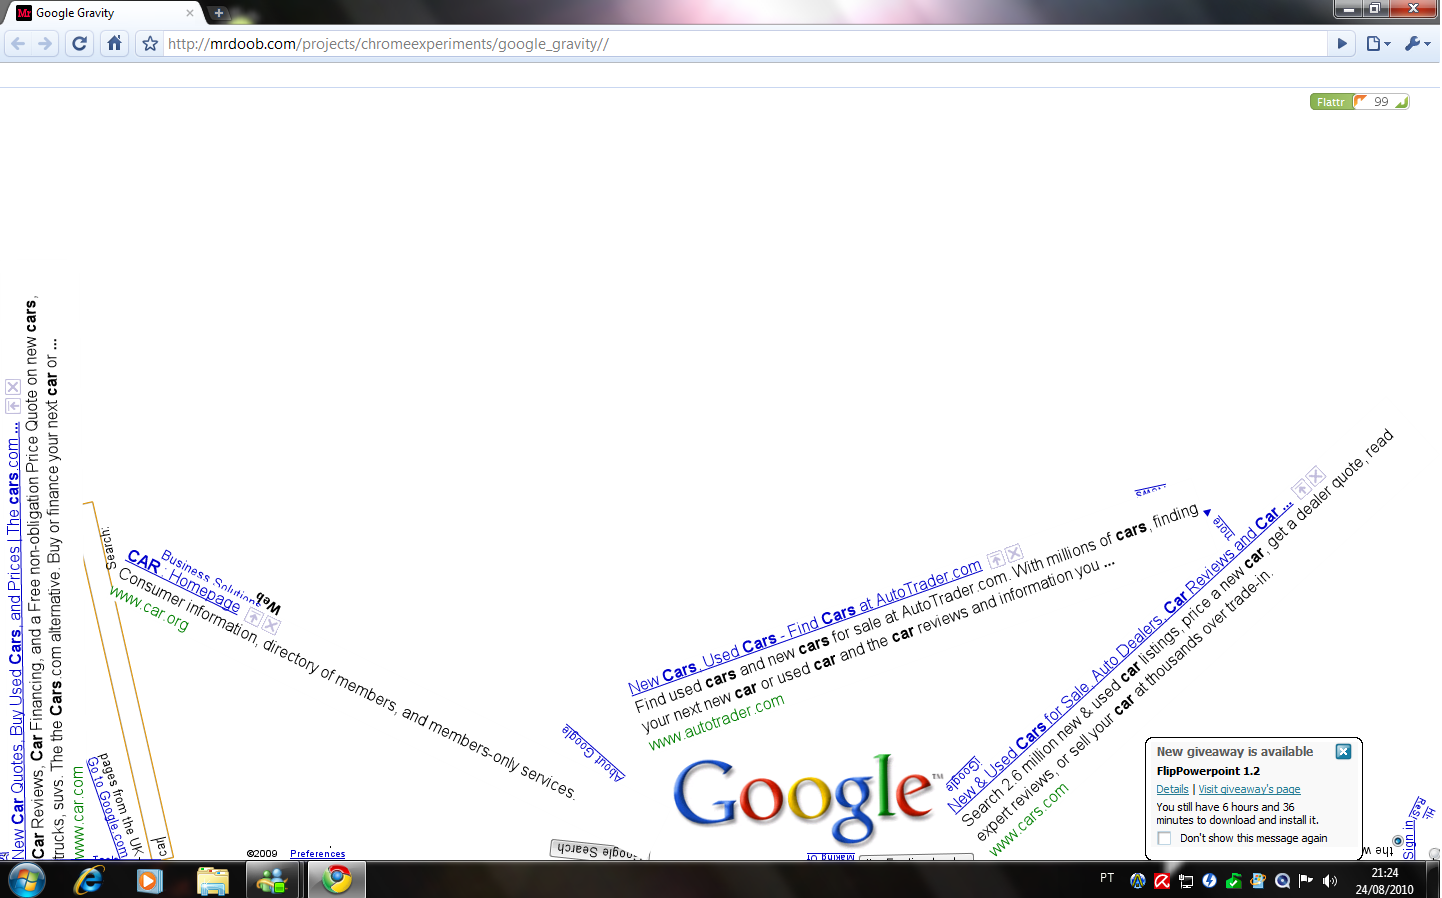Click the fallen Google logo
The image size is (1442, 898).
[807, 797]
